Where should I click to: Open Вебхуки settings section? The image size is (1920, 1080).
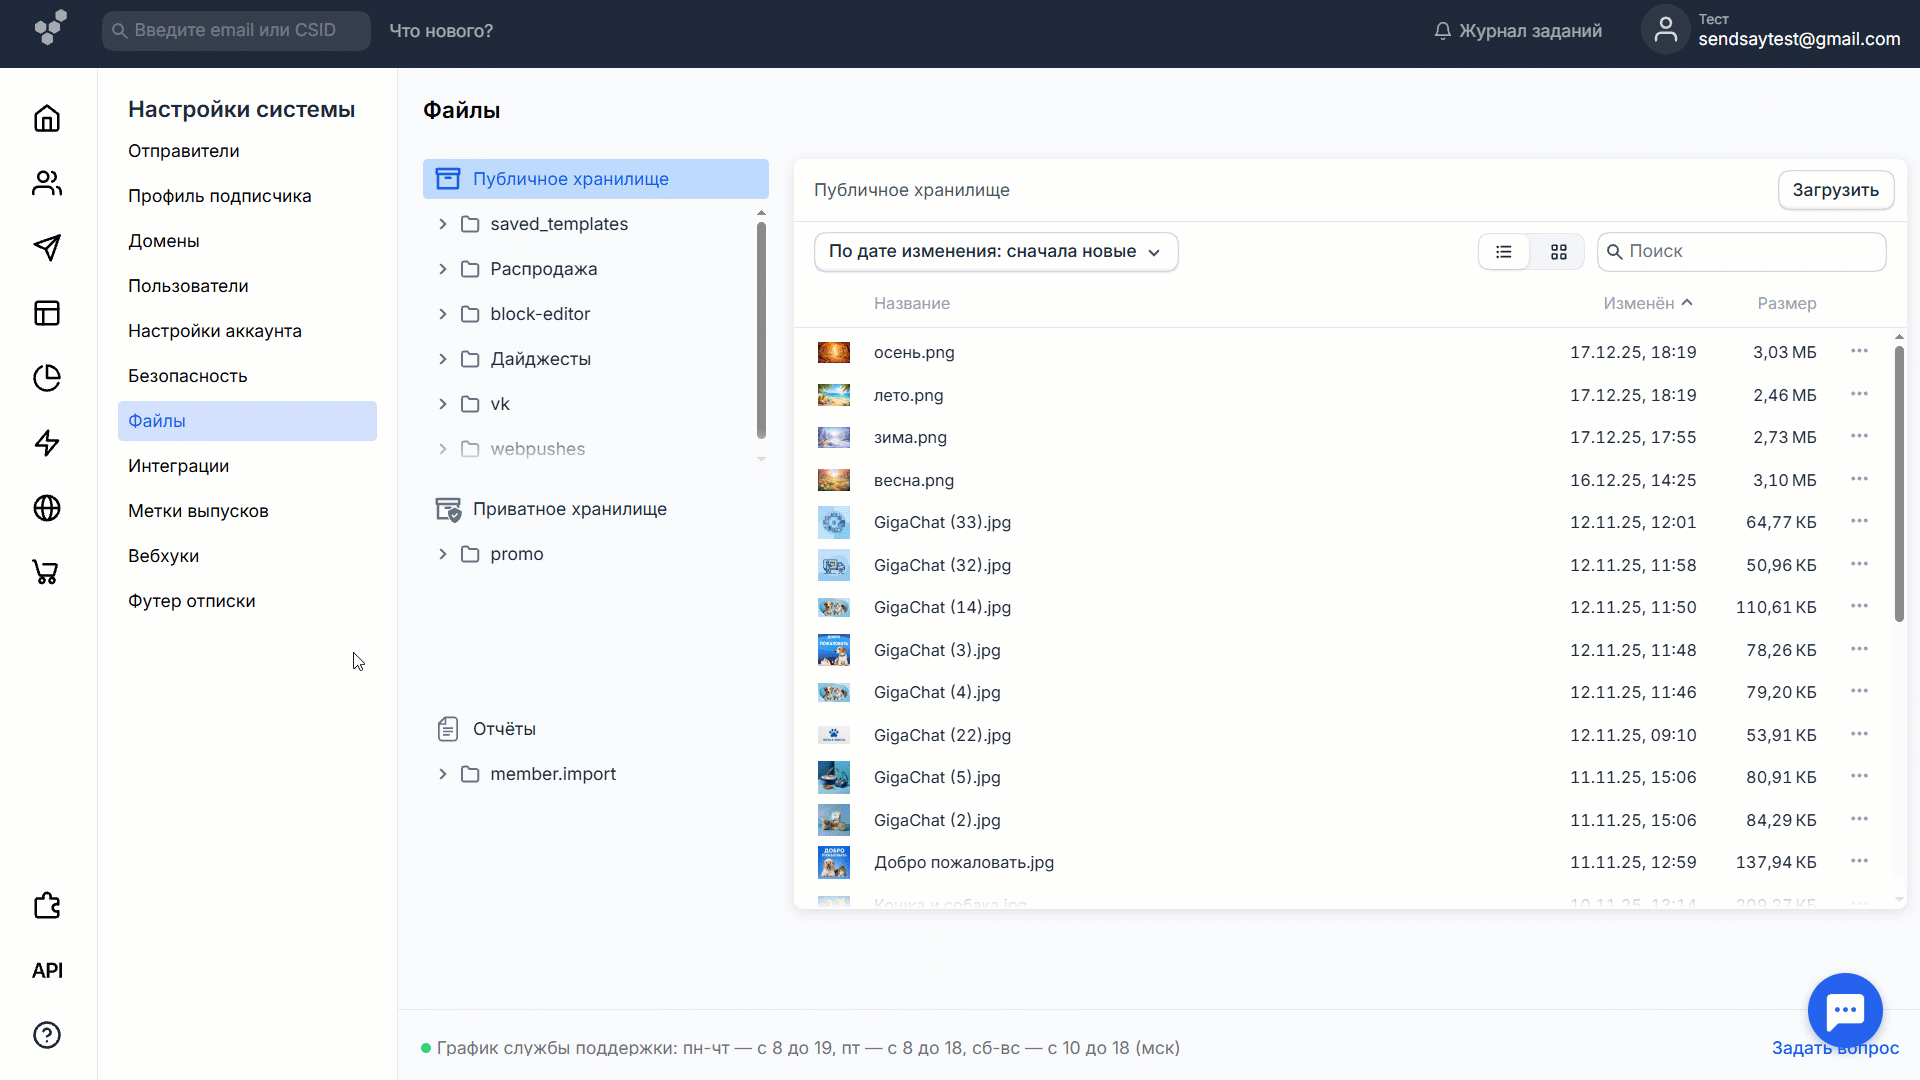tap(164, 556)
